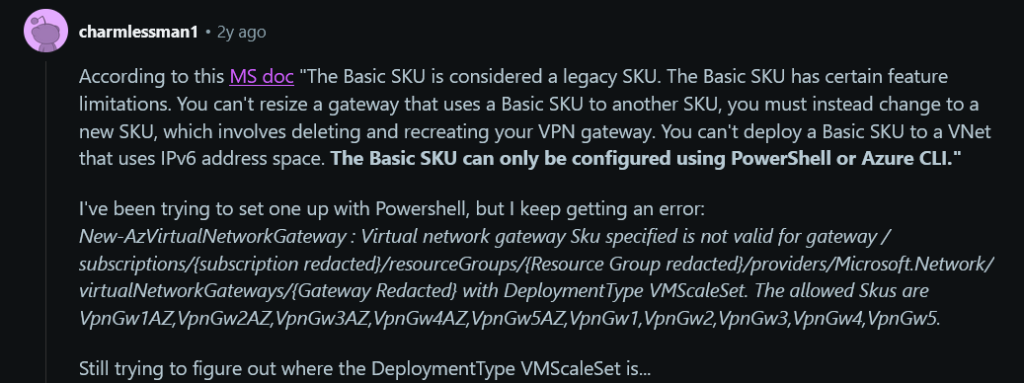
Task: Open the comment's "2y ago" timestamp permalink
Action: 241,31
